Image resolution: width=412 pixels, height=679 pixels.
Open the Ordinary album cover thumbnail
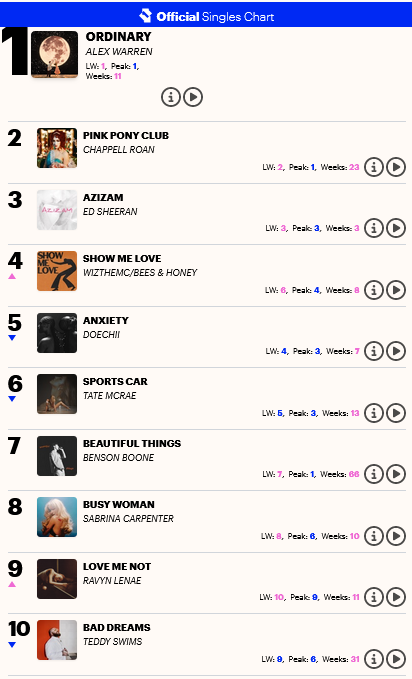click(55, 54)
